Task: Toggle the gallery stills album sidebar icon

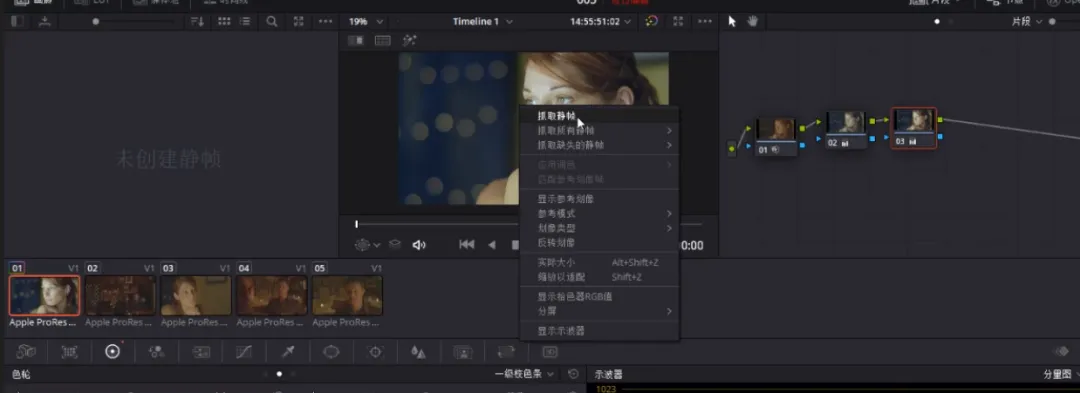Action: (x=17, y=21)
